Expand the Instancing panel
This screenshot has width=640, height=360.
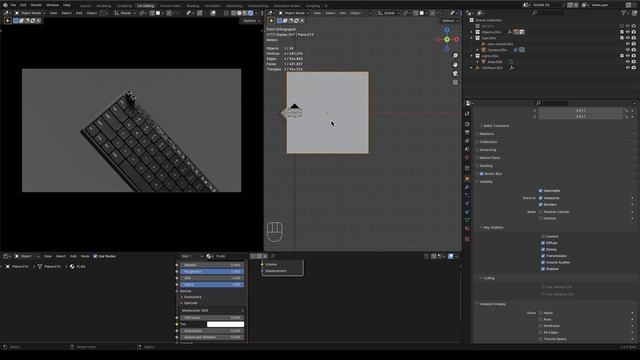[x=488, y=150]
